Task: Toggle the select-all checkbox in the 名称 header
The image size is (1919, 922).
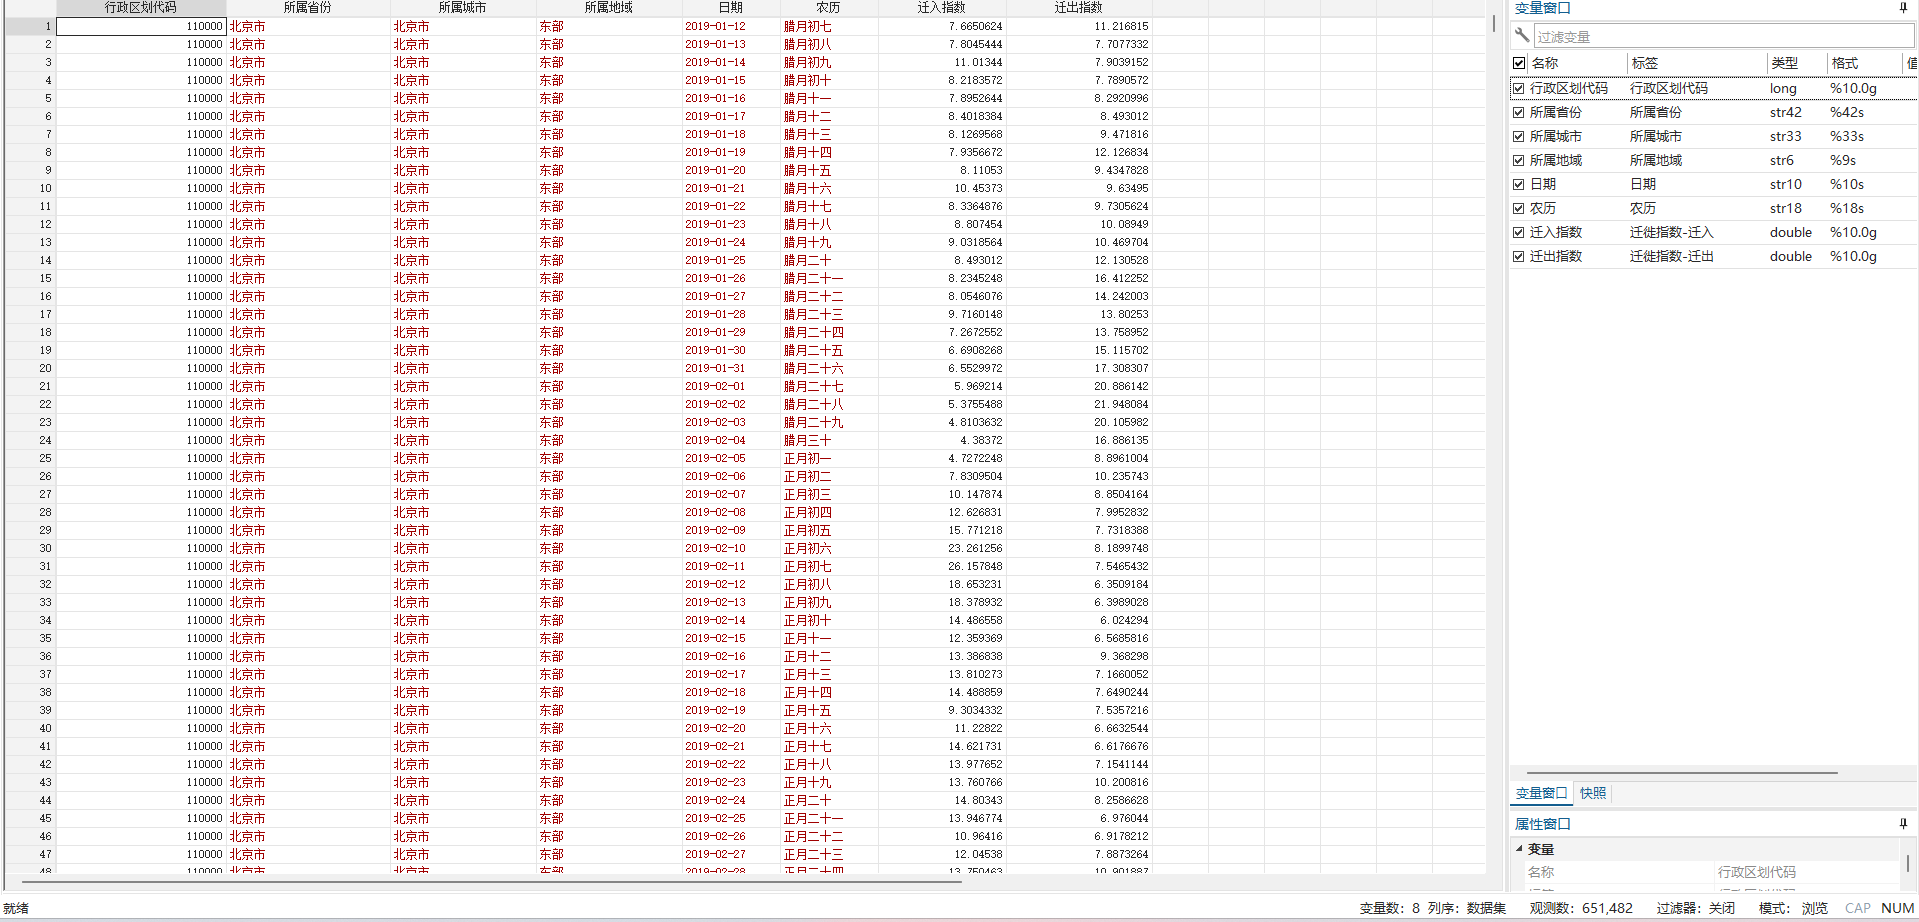Action: click(x=1519, y=63)
